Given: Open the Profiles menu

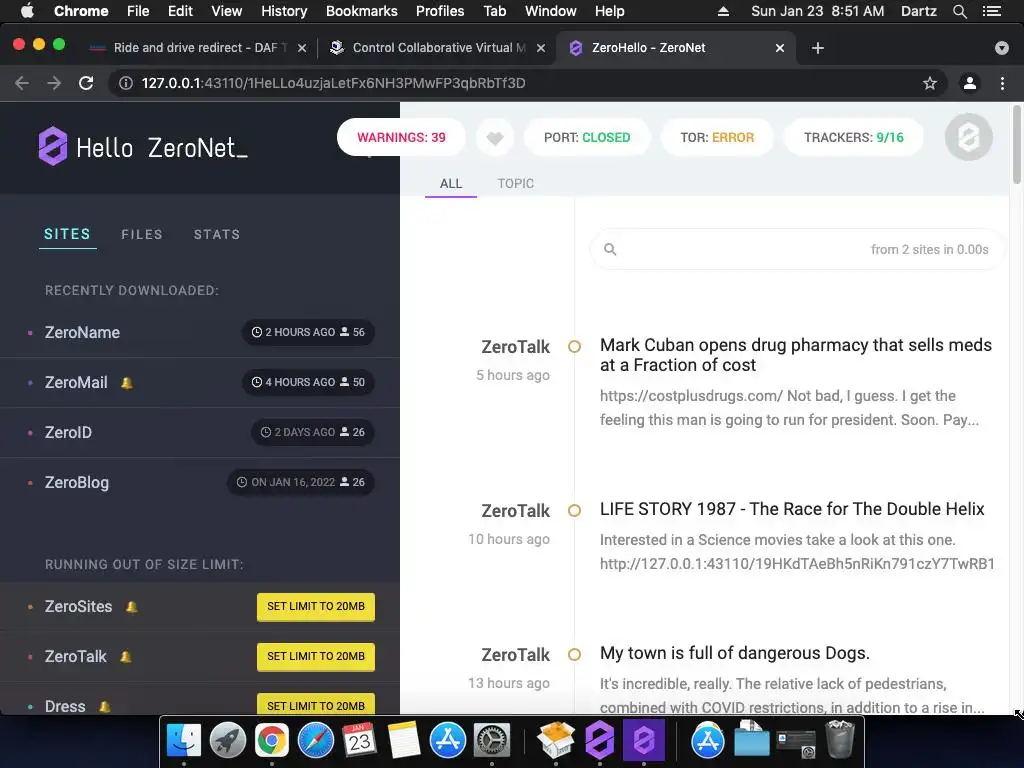Looking at the screenshot, I should pos(440,11).
